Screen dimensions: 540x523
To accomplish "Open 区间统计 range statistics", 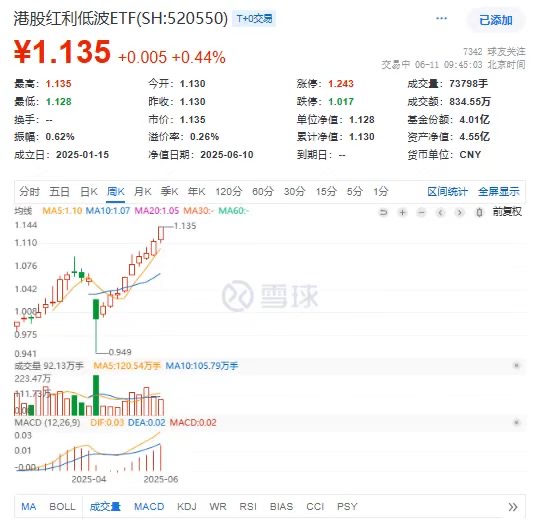I will coord(447,191).
